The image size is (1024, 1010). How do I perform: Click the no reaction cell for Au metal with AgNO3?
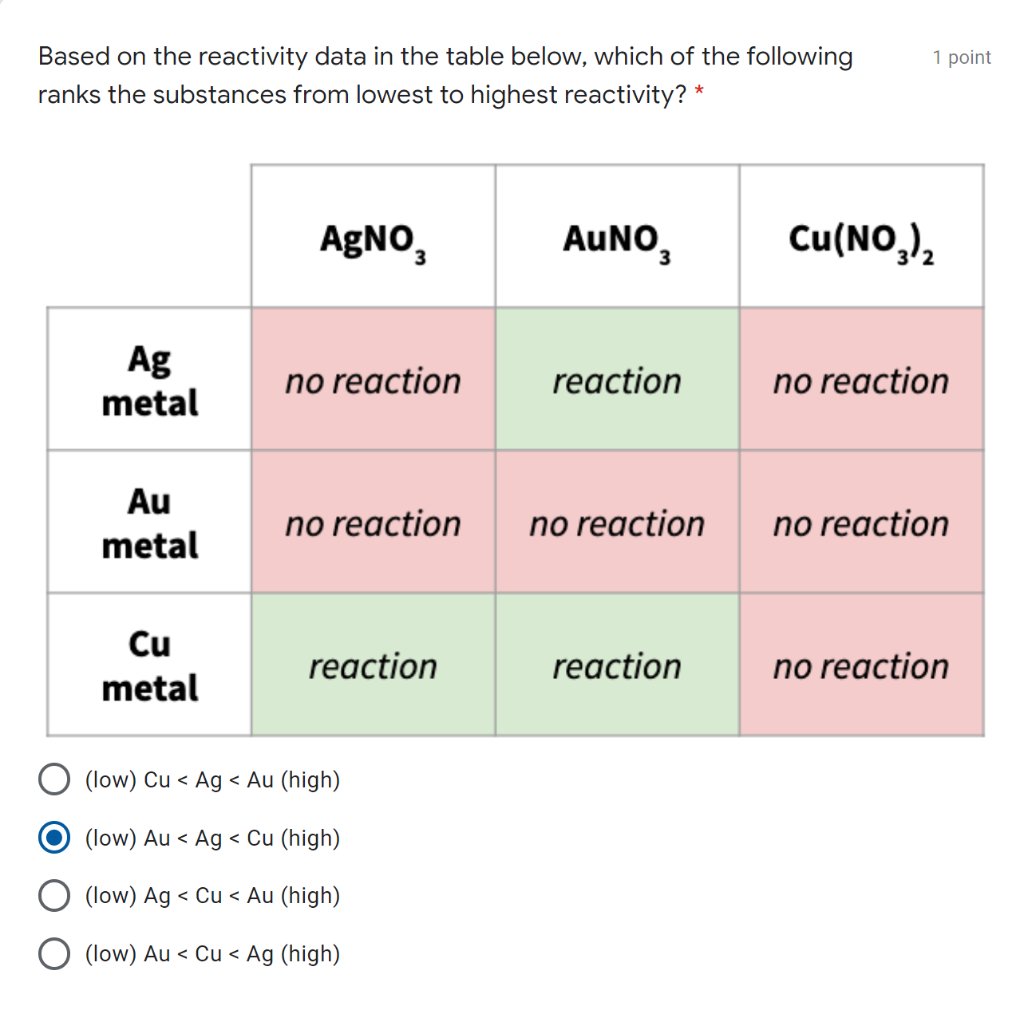[372, 523]
